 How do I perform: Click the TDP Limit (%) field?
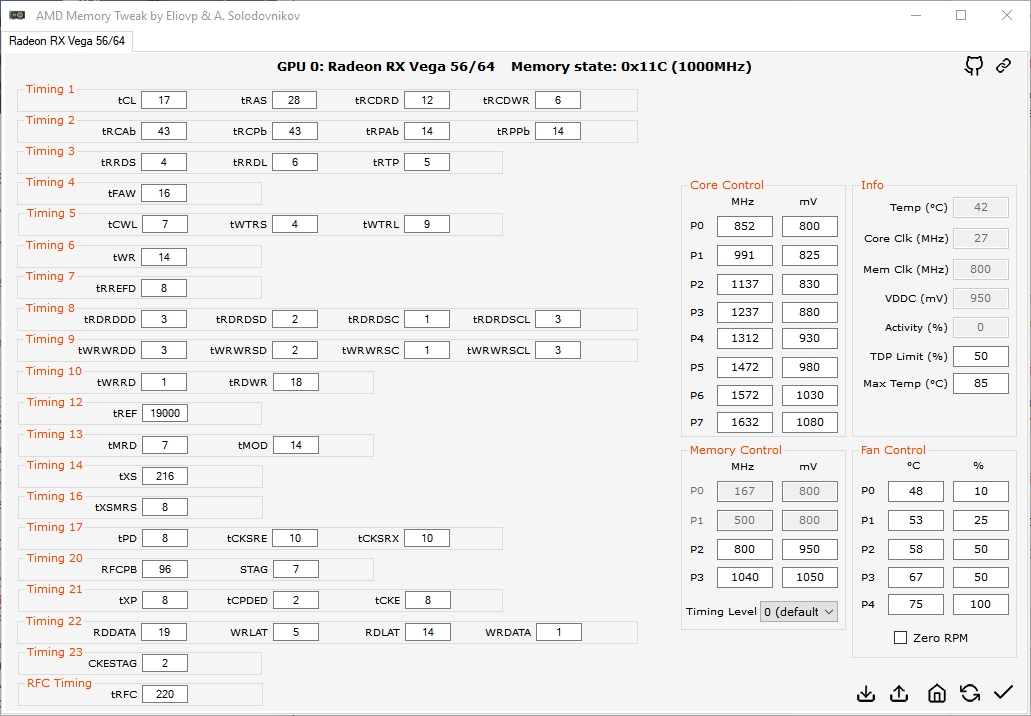tap(980, 356)
